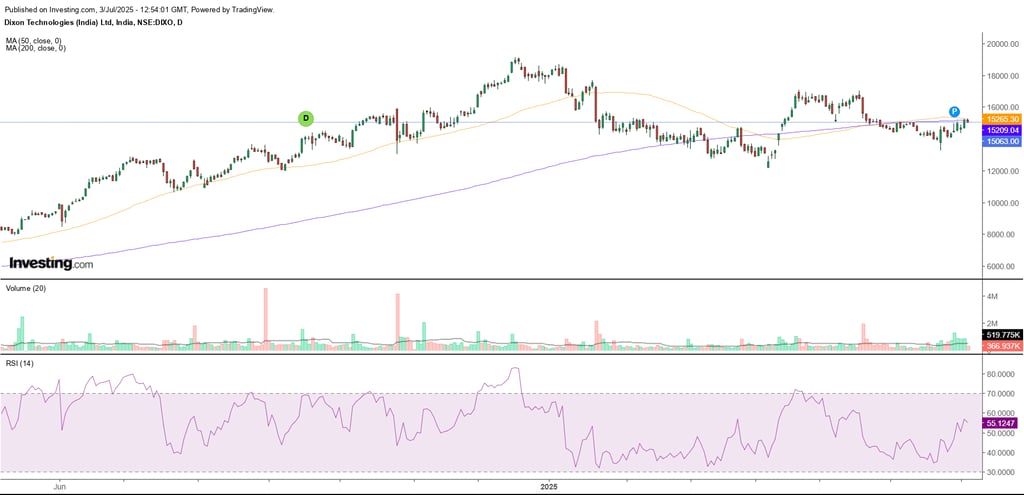The image size is (1024, 495).
Task: Click the 10000.00 price axis label
Action: pyautogui.click(x=1000, y=203)
